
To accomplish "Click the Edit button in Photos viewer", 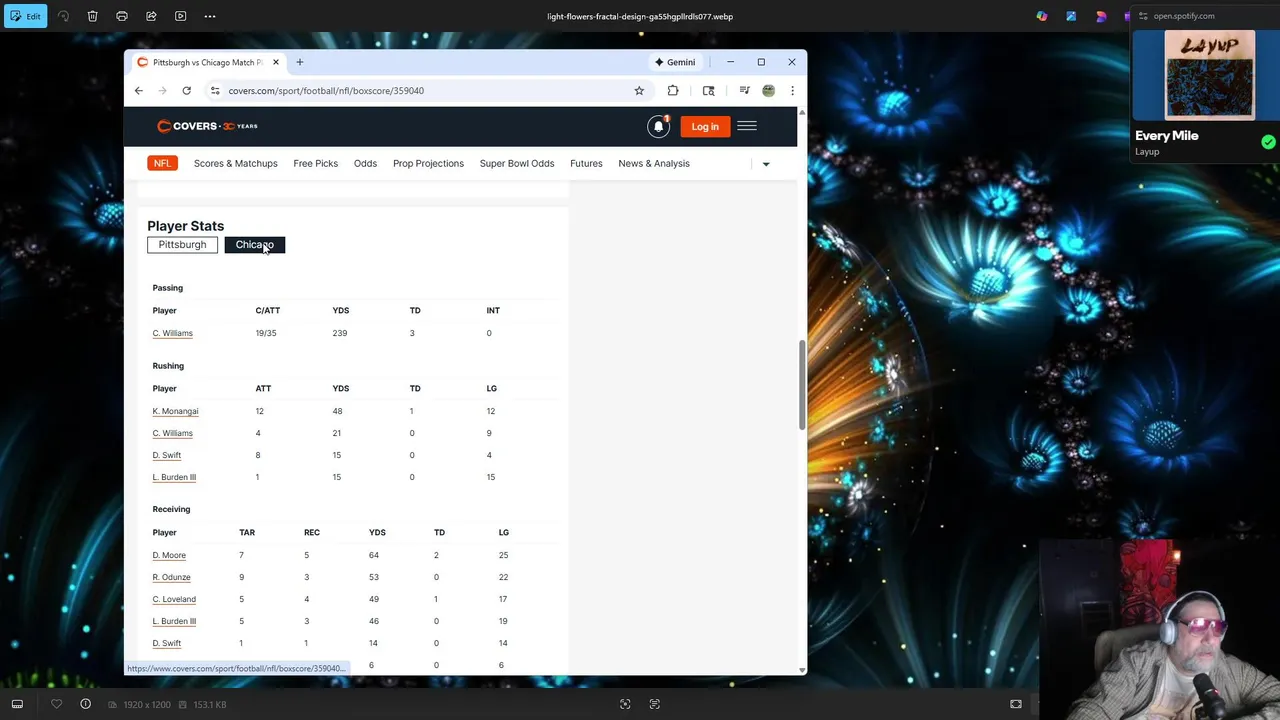I will coord(25,16).
